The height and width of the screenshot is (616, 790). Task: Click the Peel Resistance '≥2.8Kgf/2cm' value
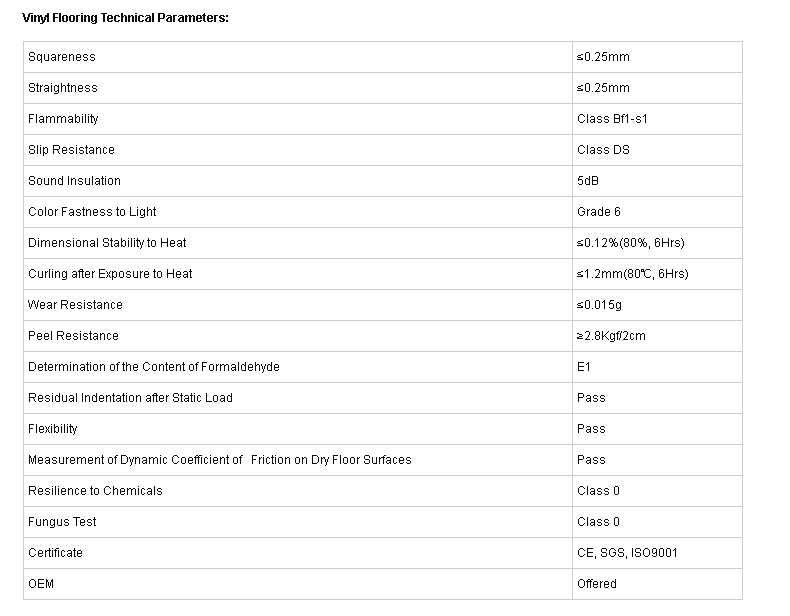tap(611, 336)
